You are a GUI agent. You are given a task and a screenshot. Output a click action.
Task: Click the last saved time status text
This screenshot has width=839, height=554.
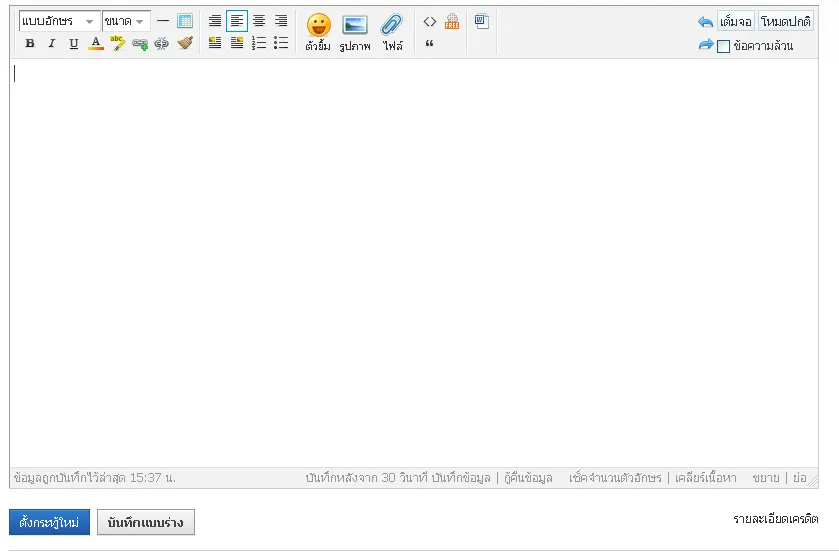point(95,477)
